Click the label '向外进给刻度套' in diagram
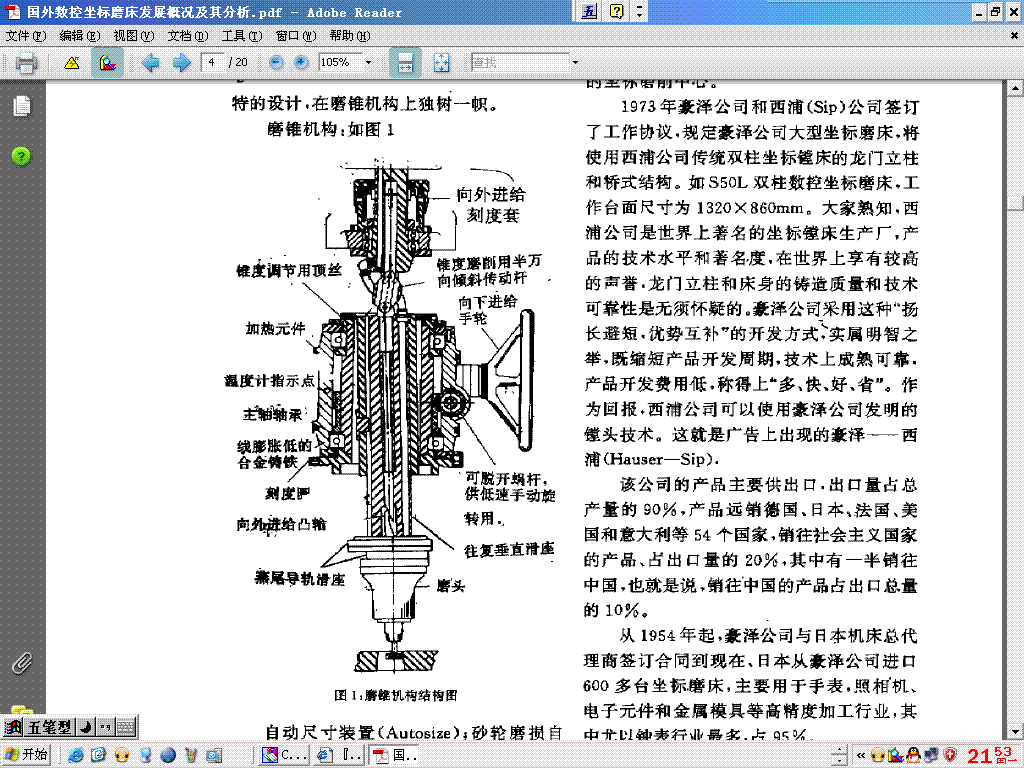Image resolution: width=1024 pixels, height=768 pixels. coord(491,204)
